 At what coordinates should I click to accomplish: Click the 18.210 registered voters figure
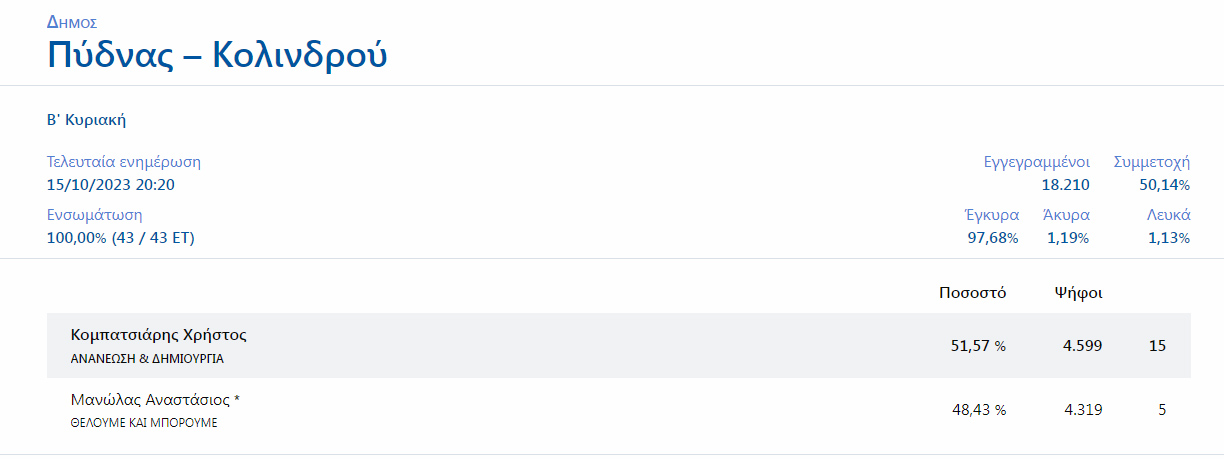[x=1065, y=185]
